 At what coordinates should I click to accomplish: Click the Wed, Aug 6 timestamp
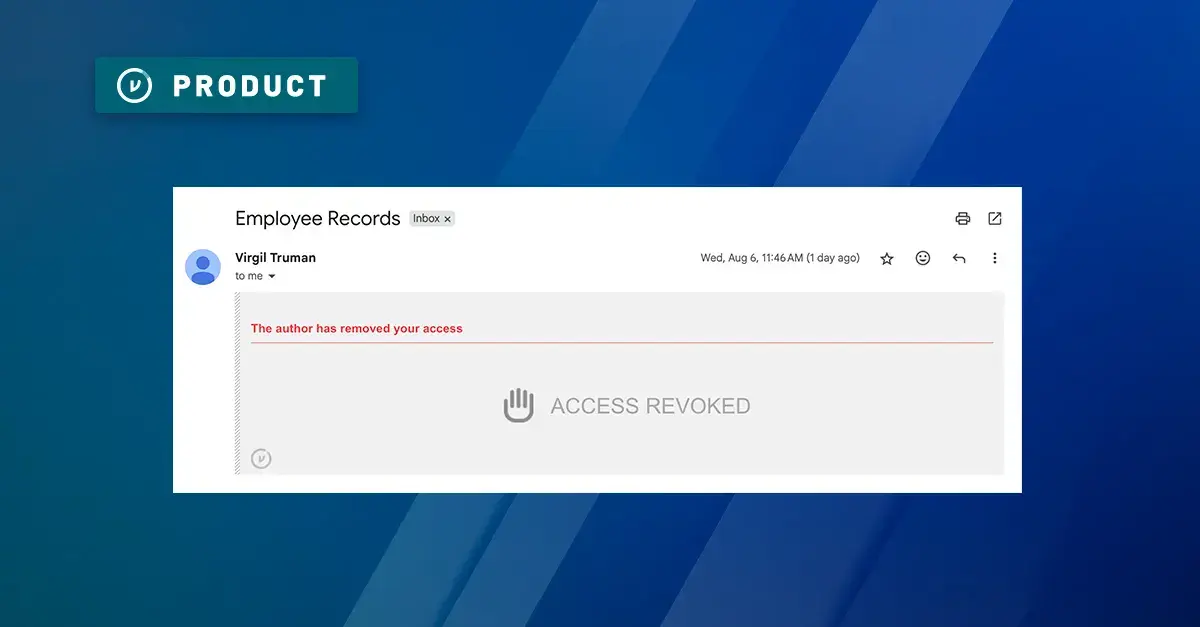click(779, 258)
